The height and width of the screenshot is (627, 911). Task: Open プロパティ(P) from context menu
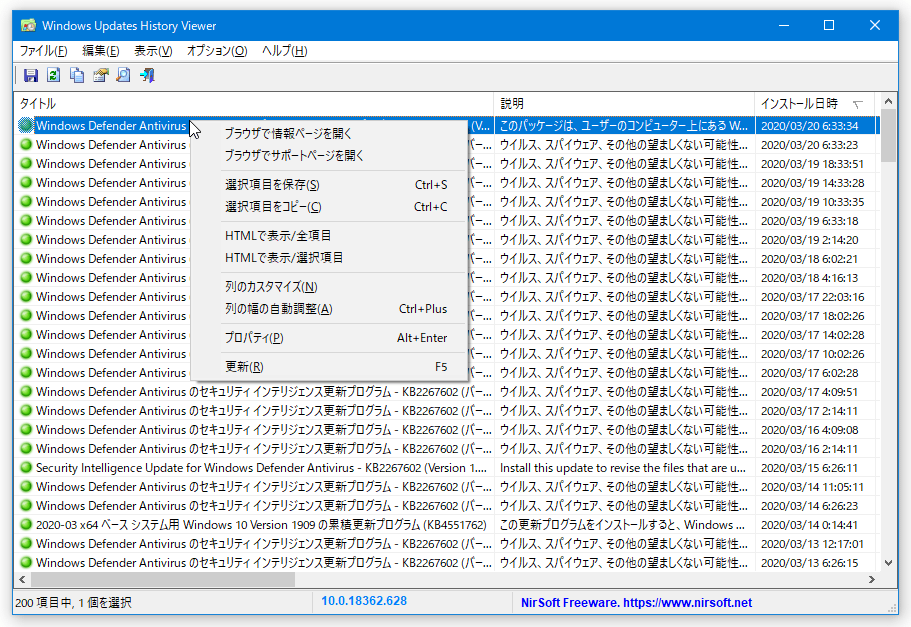click(329, 338)
